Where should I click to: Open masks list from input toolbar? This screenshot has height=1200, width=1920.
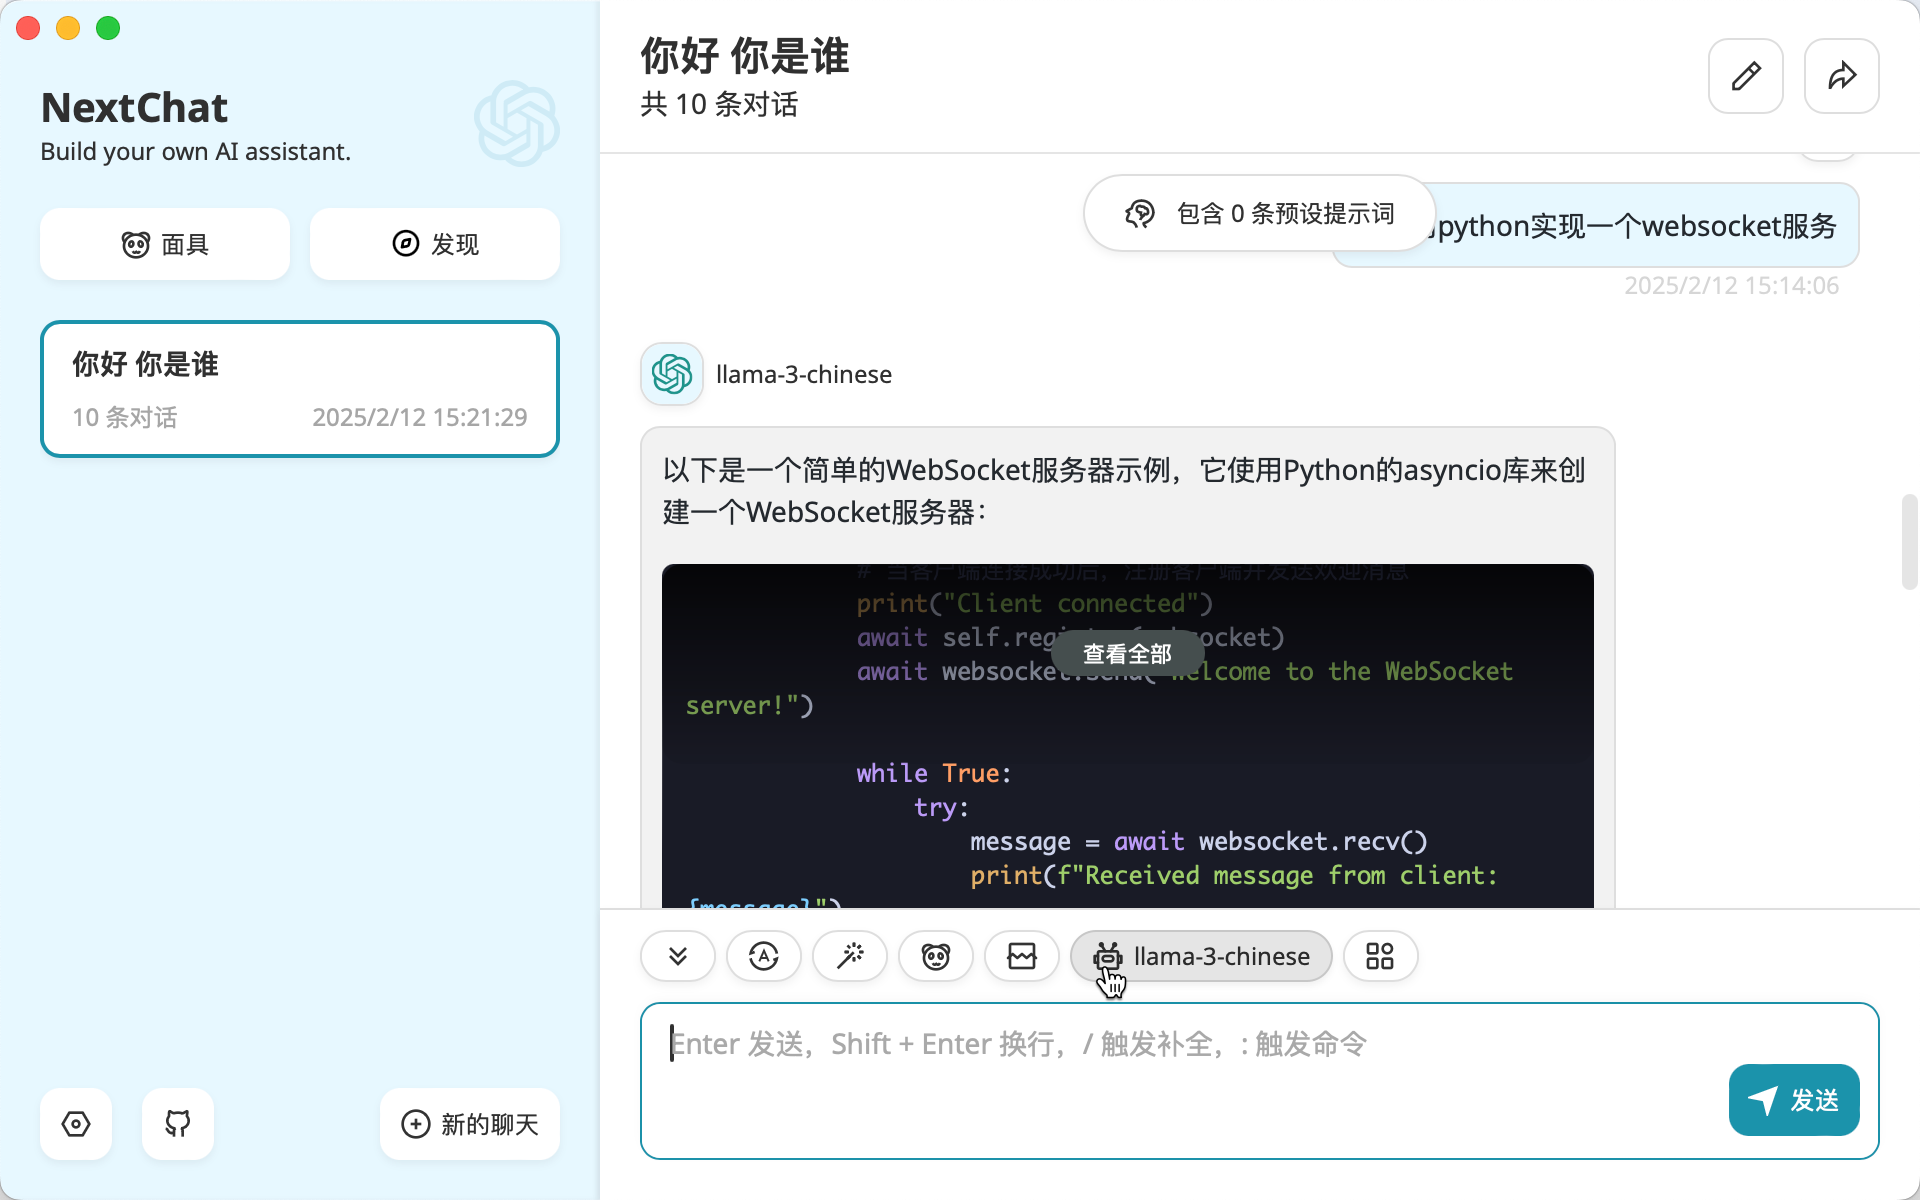pyautogui.click(x=936, y=956)
